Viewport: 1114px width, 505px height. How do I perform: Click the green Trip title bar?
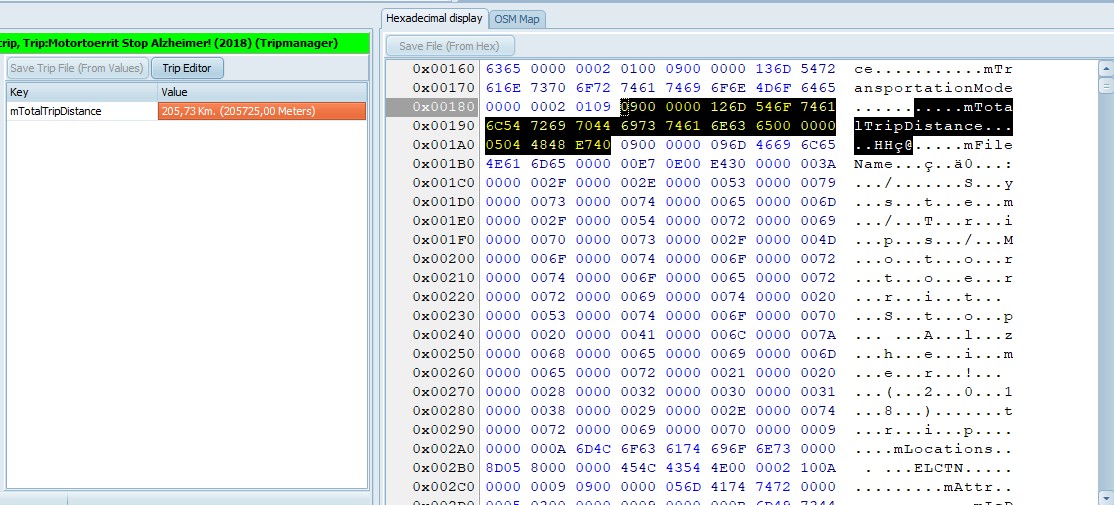(x=184, y=42)
